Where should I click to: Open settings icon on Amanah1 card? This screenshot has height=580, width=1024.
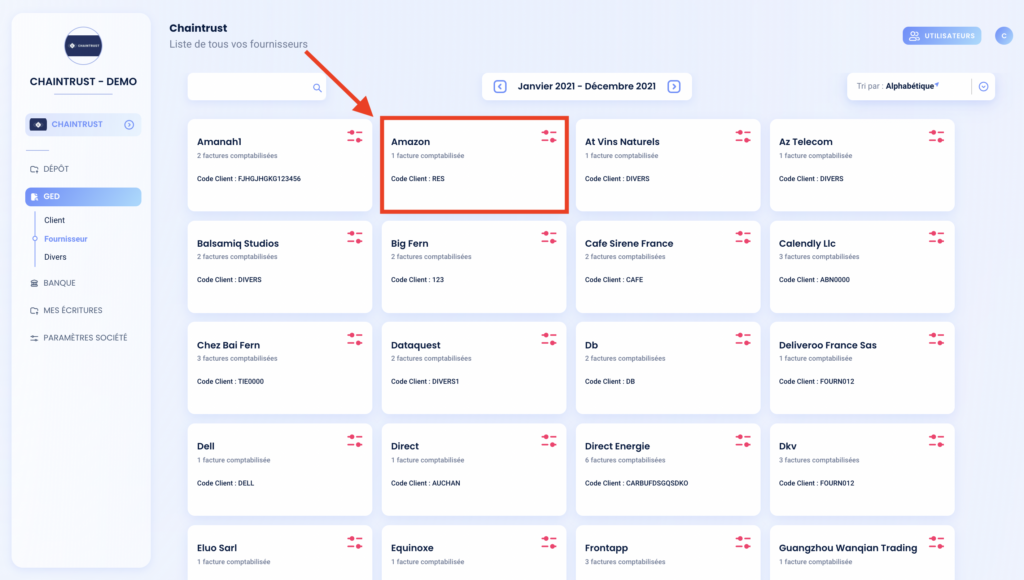355,137
